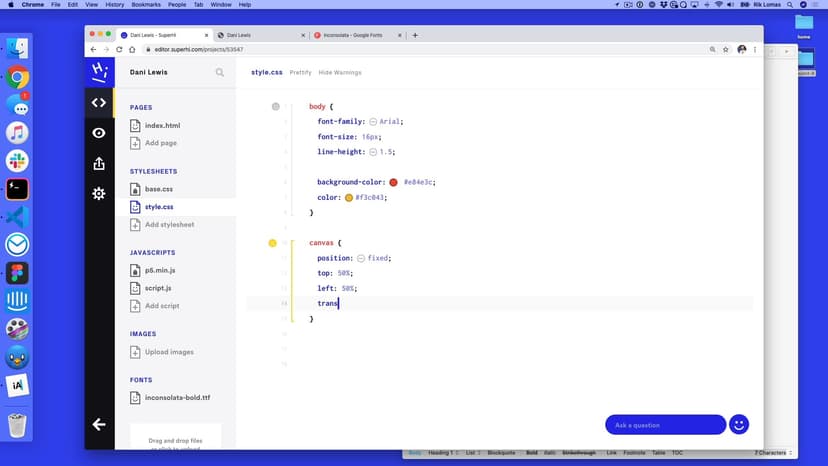Open the History menu in menu bar

(114, 5)
